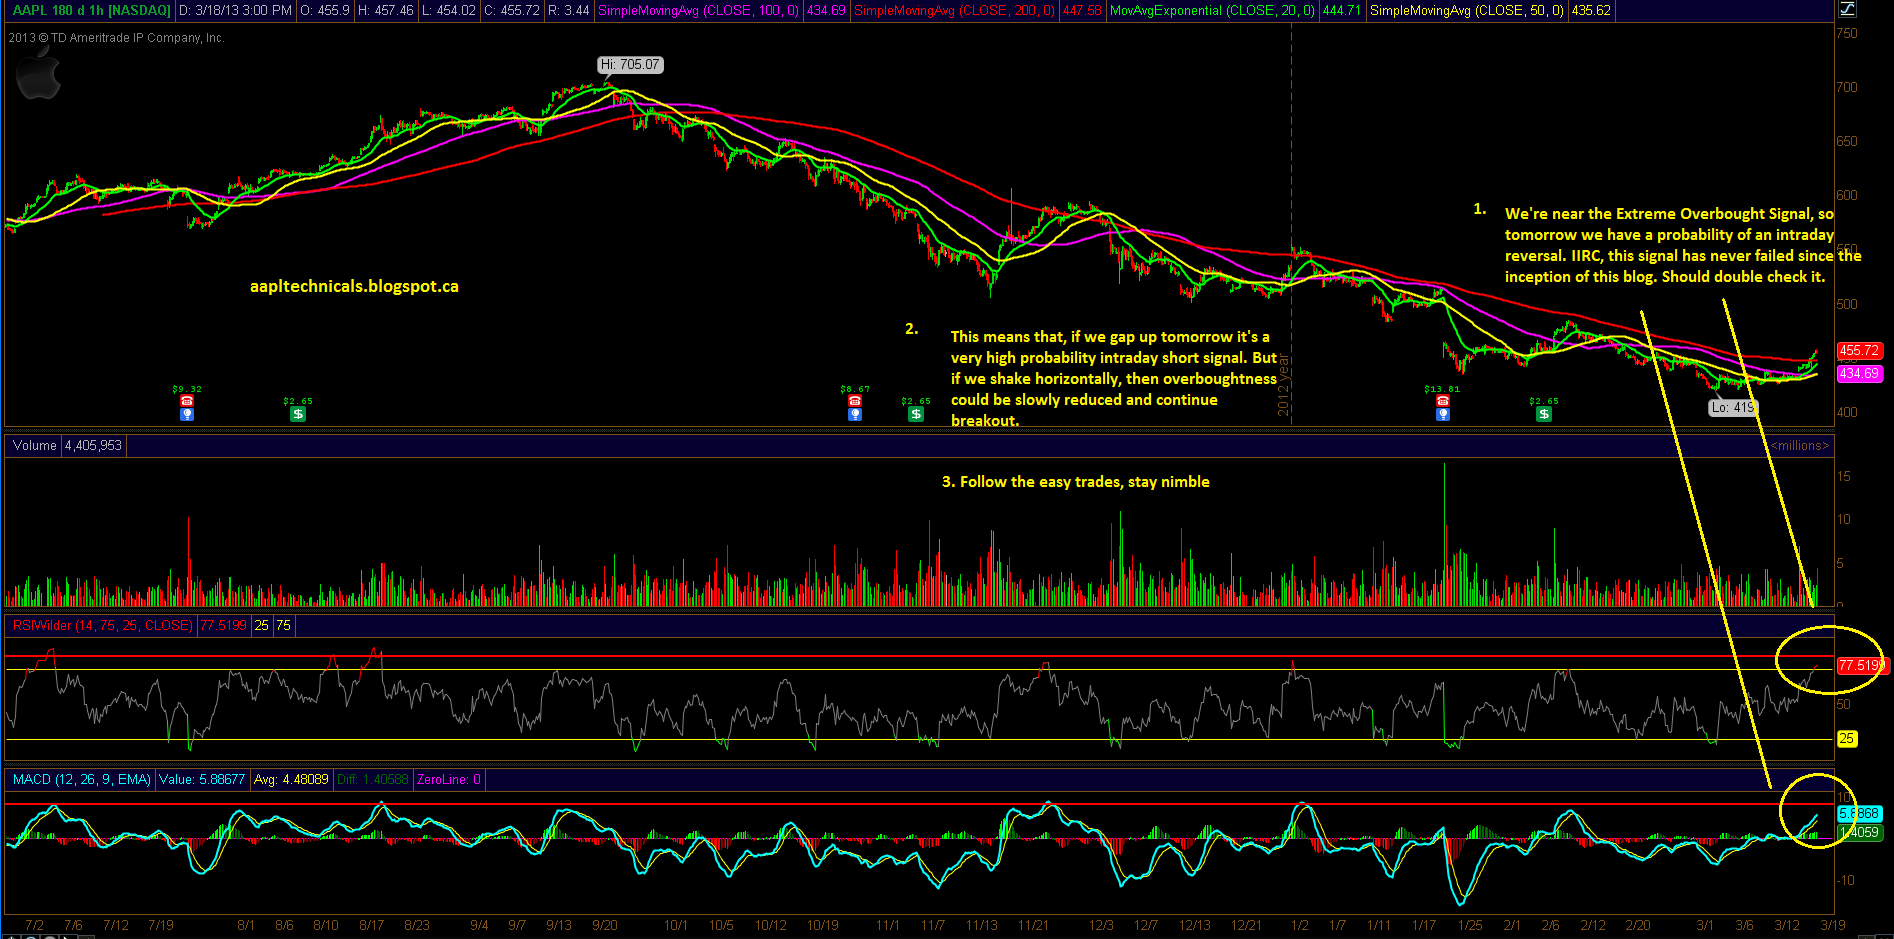
Task: Select the SimpleMovingAvg (CLOSE, 200, 0) study label
Action: (x=954, y=10)
